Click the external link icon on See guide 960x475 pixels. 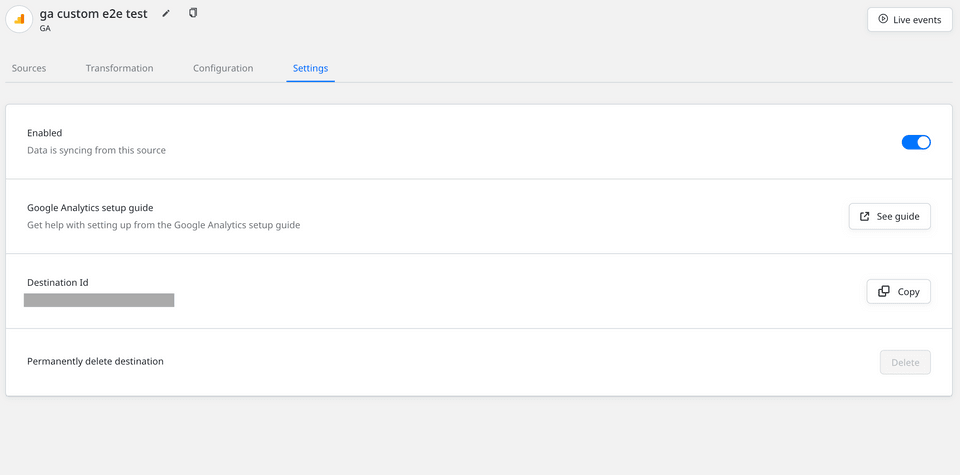pyautogui.click(x=865, y=216)
